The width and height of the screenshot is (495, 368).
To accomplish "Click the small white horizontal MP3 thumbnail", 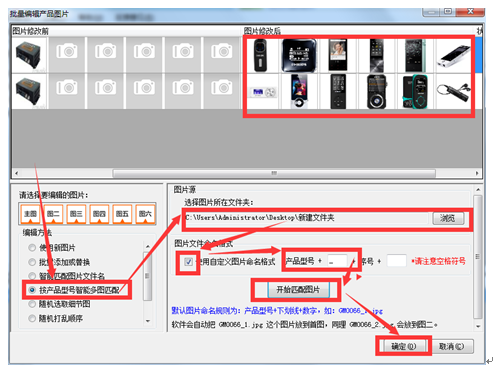I will pos(263,92).
